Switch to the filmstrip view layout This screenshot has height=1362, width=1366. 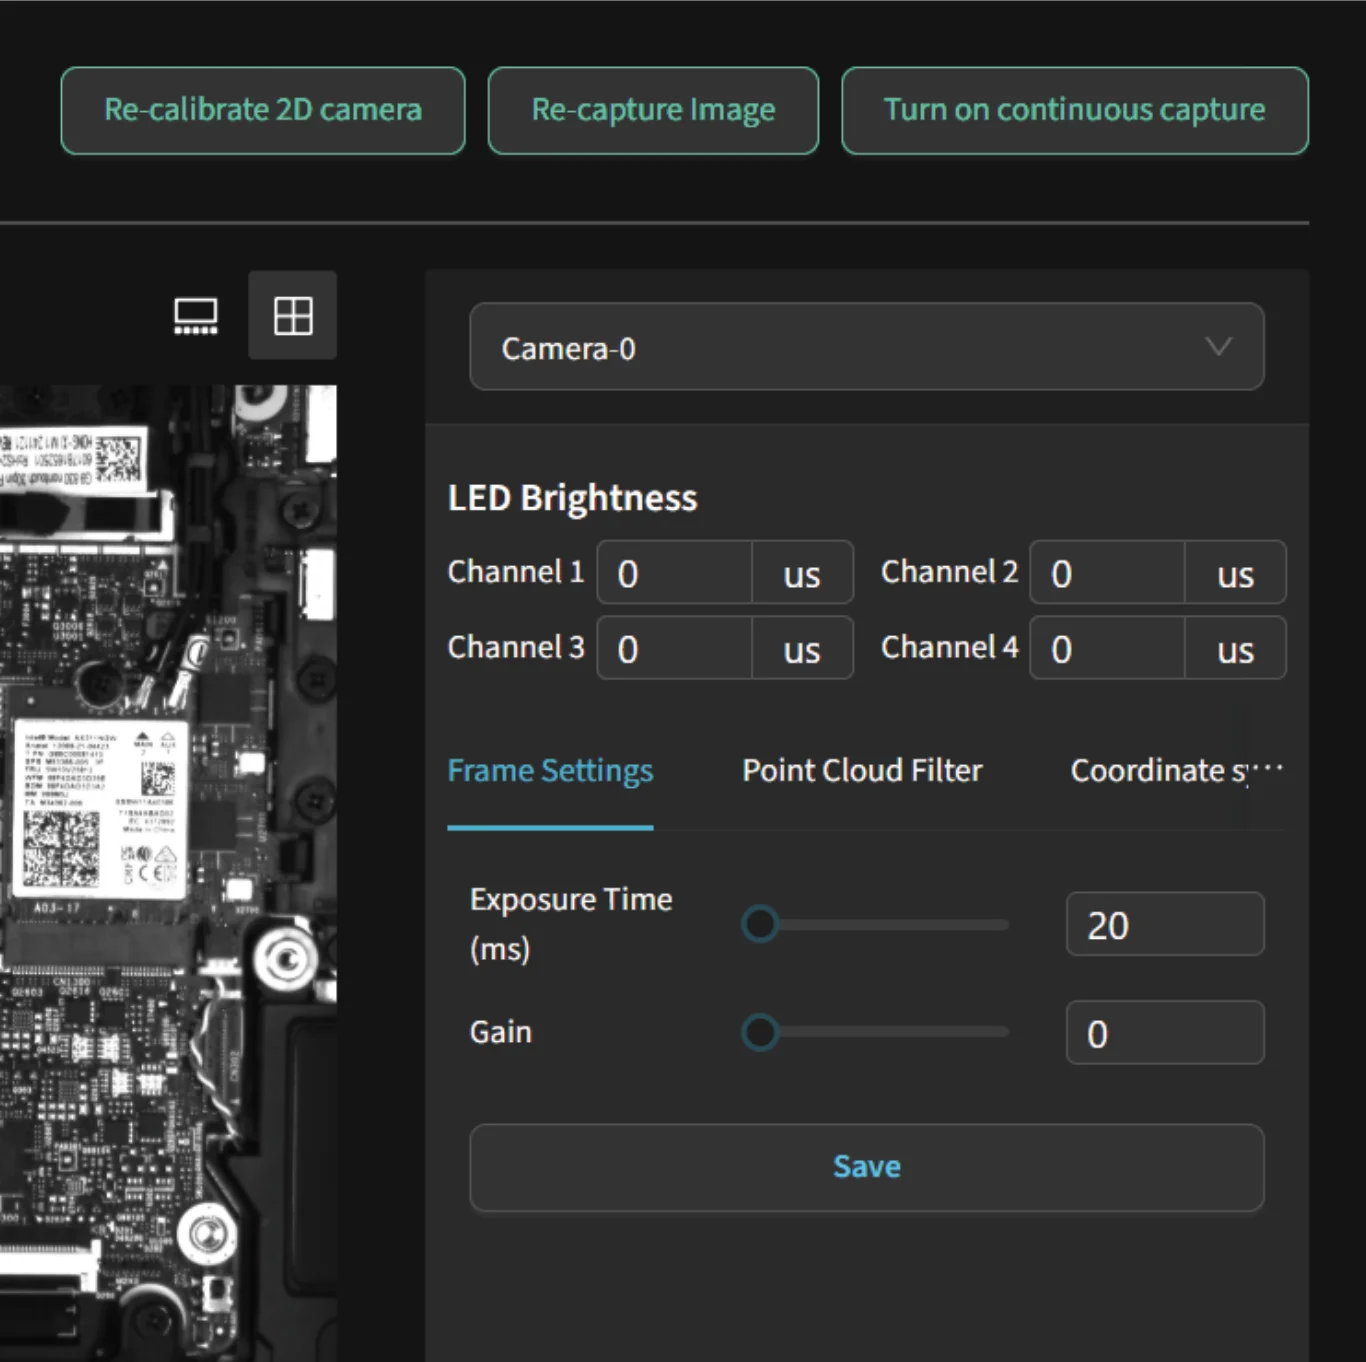click(195, 315)
